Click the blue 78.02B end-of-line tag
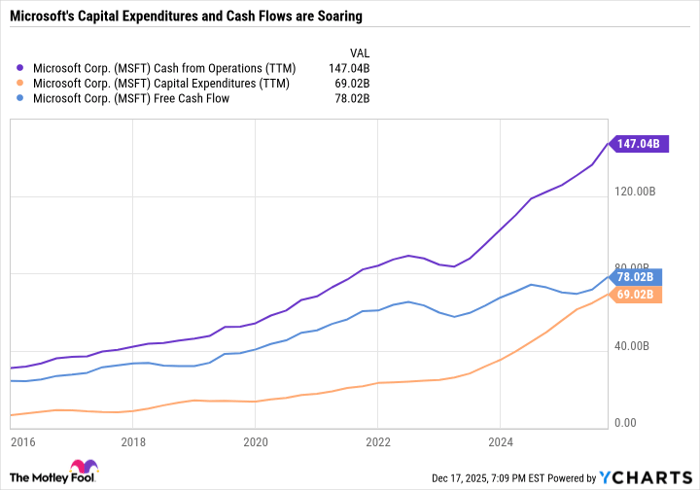The height and width of the screenshot is (490, 700). pyautogui.click(x=634, y=277)
